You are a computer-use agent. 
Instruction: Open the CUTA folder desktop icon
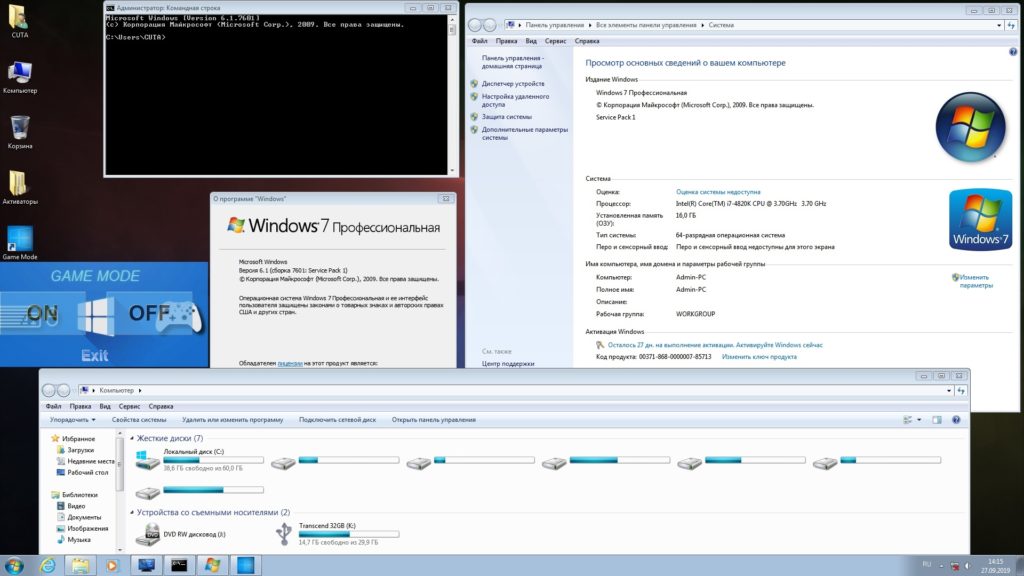[19, 22]
